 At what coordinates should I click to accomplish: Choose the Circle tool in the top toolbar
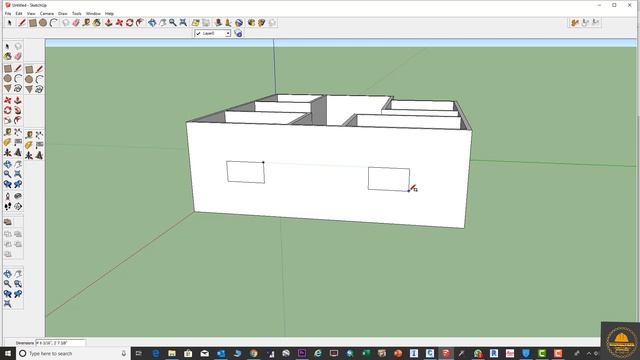pos(43,23)
